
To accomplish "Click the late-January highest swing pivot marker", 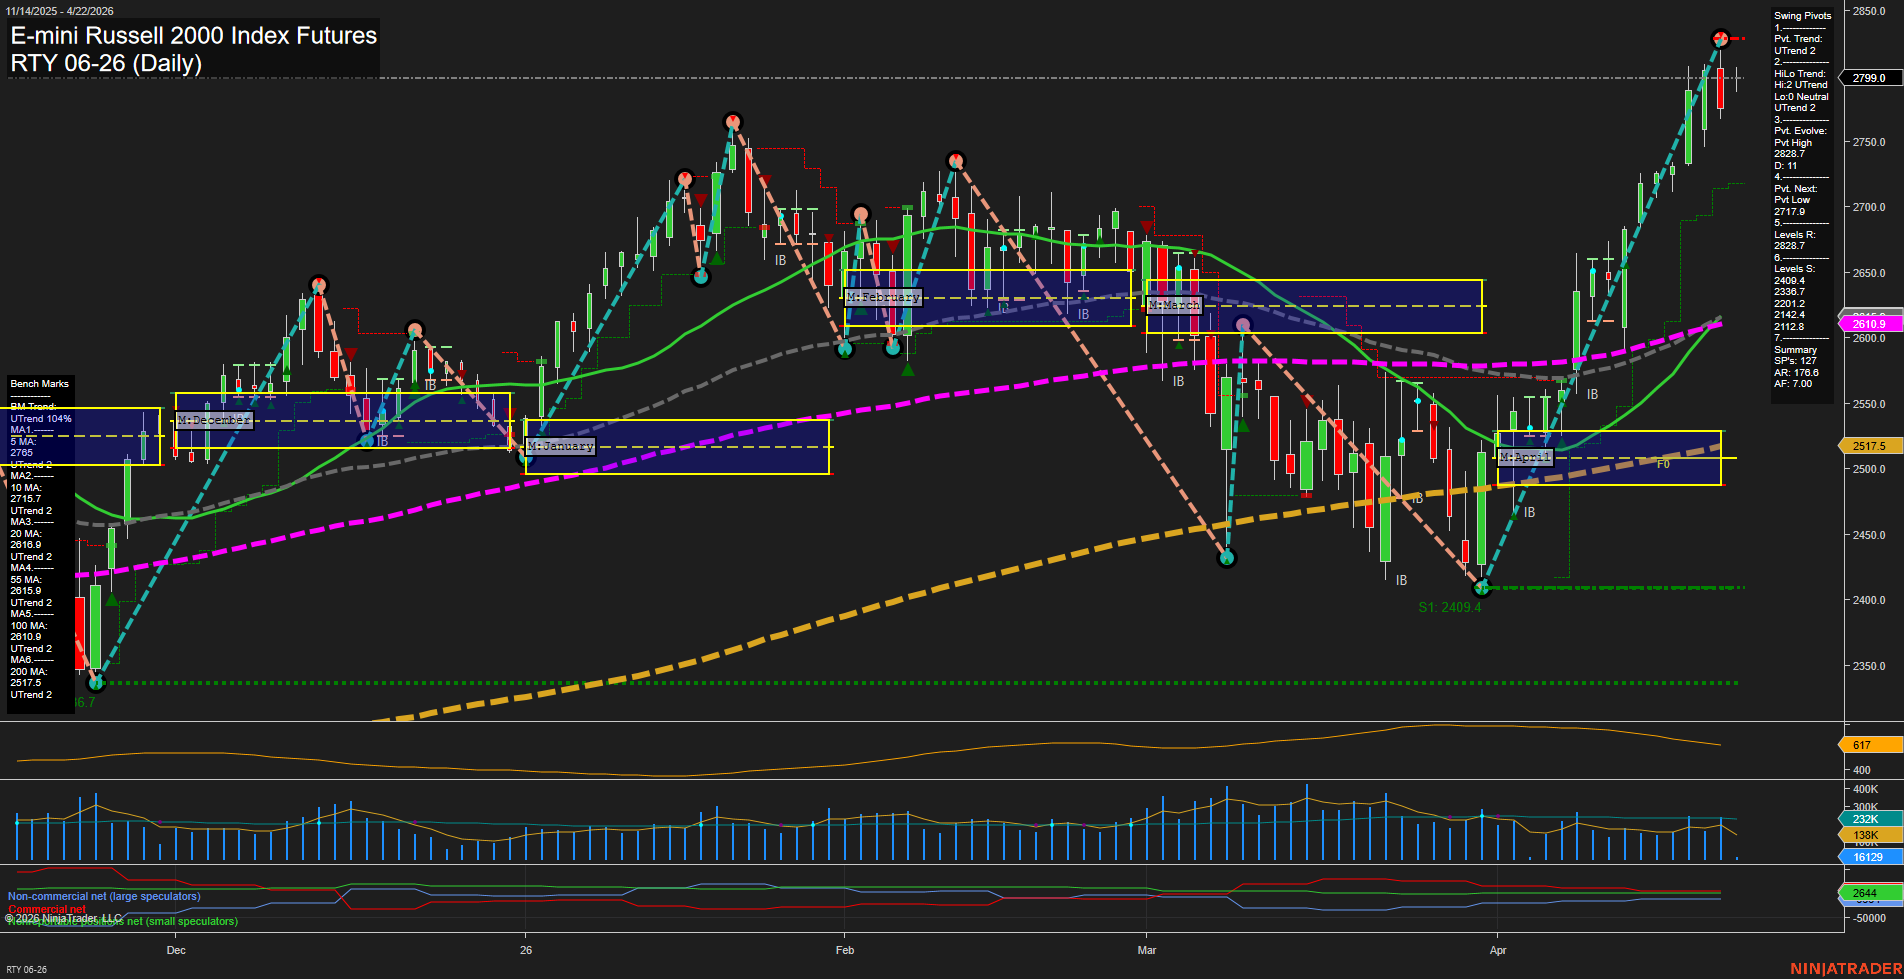I will 733,122.
